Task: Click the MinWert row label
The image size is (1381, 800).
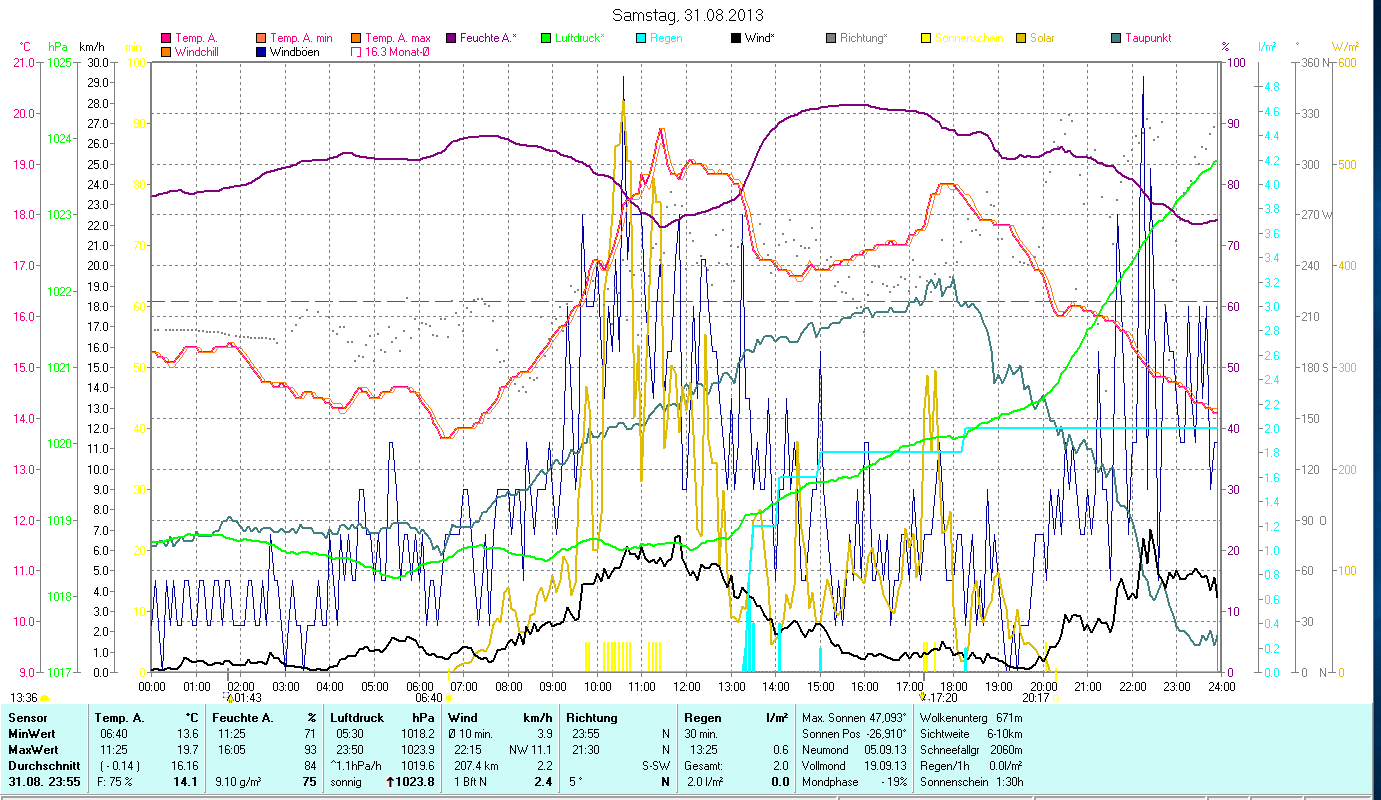Action: [32, 734]
